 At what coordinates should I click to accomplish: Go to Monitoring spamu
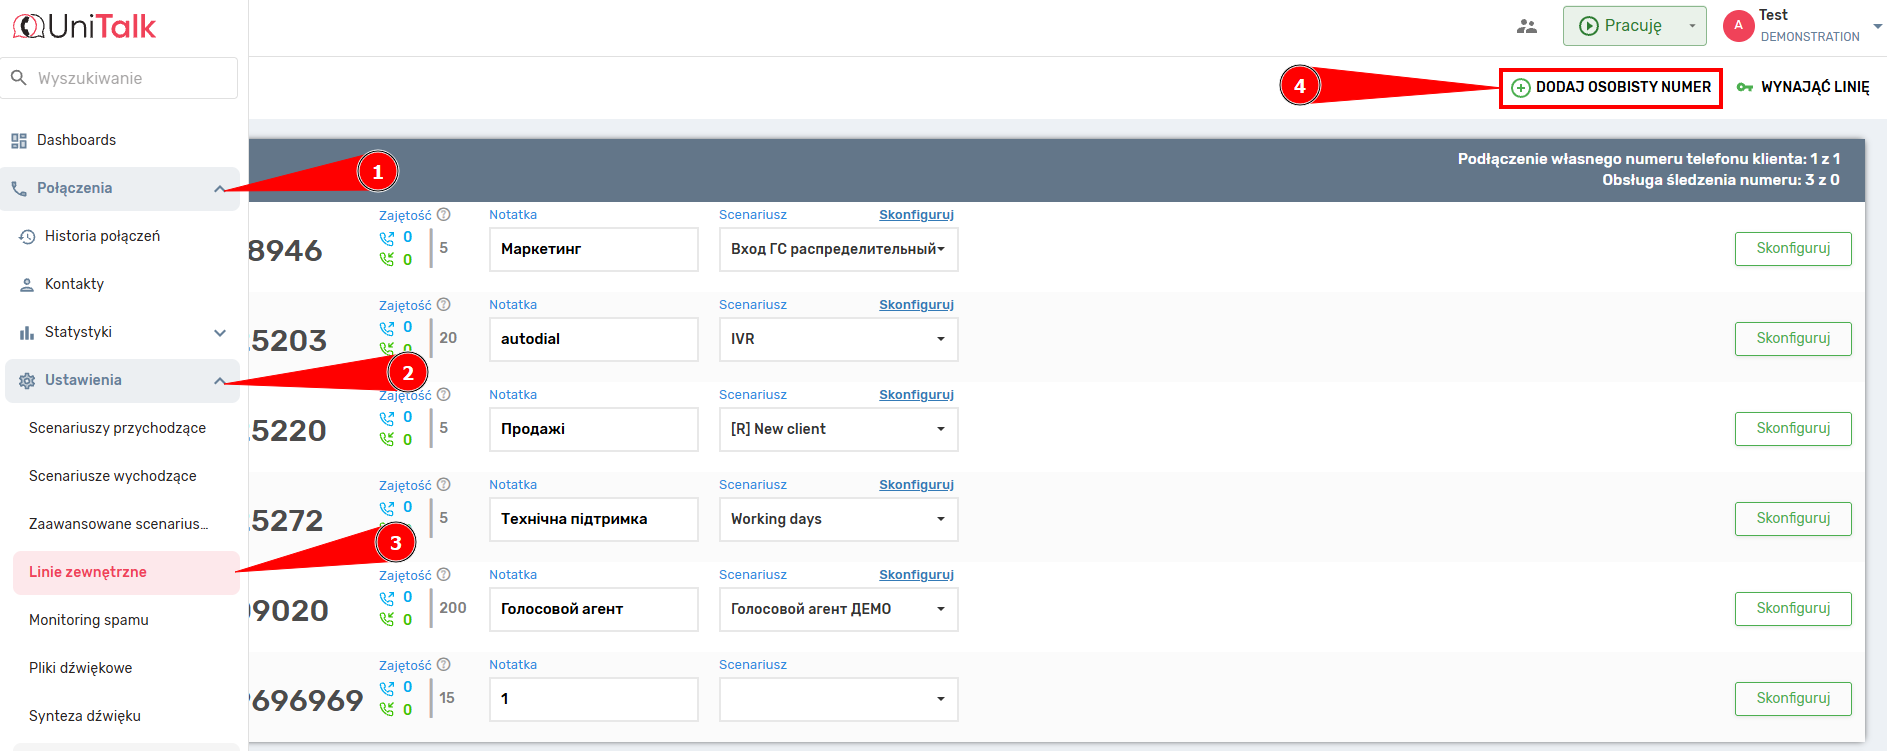click(x=89, y=620)
